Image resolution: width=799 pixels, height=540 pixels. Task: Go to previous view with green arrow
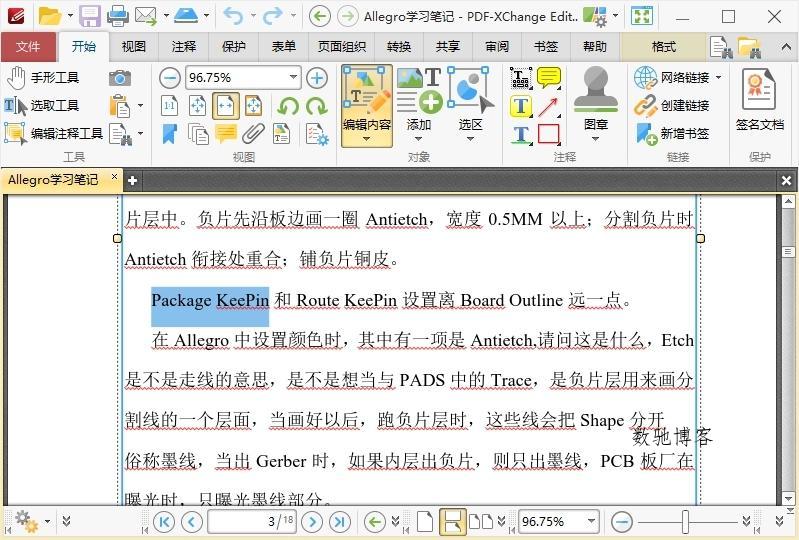pos(320,16)
